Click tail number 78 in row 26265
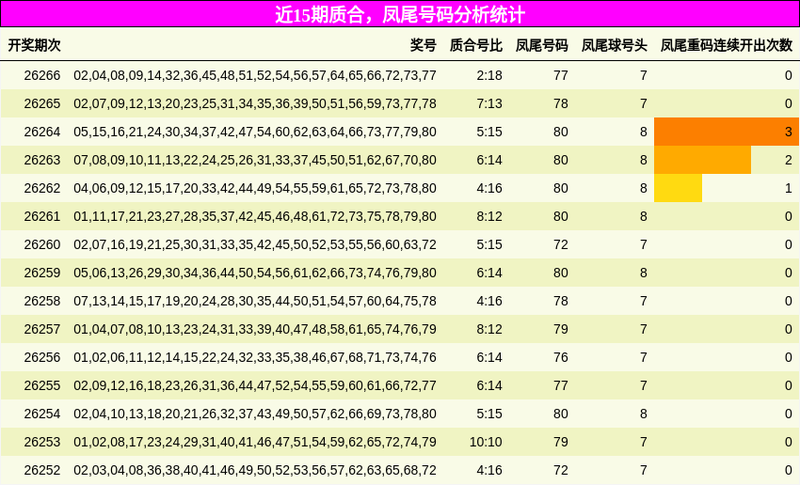This screenshot has height=485, width=800. (561, 104)
